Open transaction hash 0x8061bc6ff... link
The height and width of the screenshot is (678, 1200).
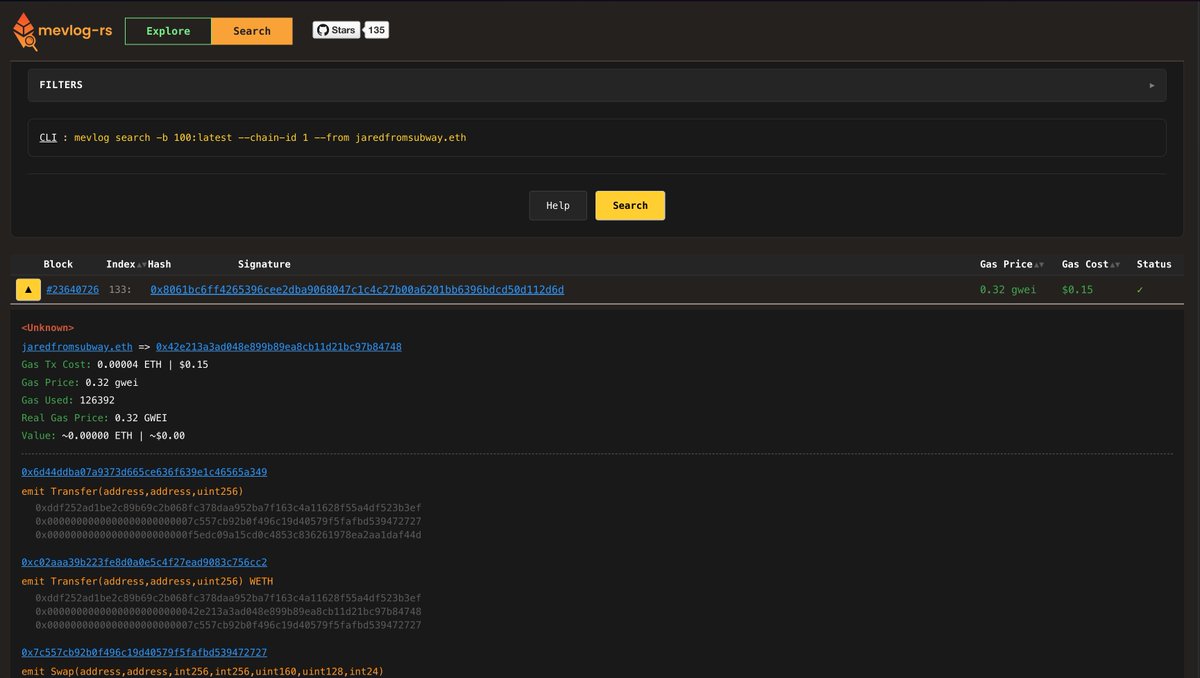[357, 290]
